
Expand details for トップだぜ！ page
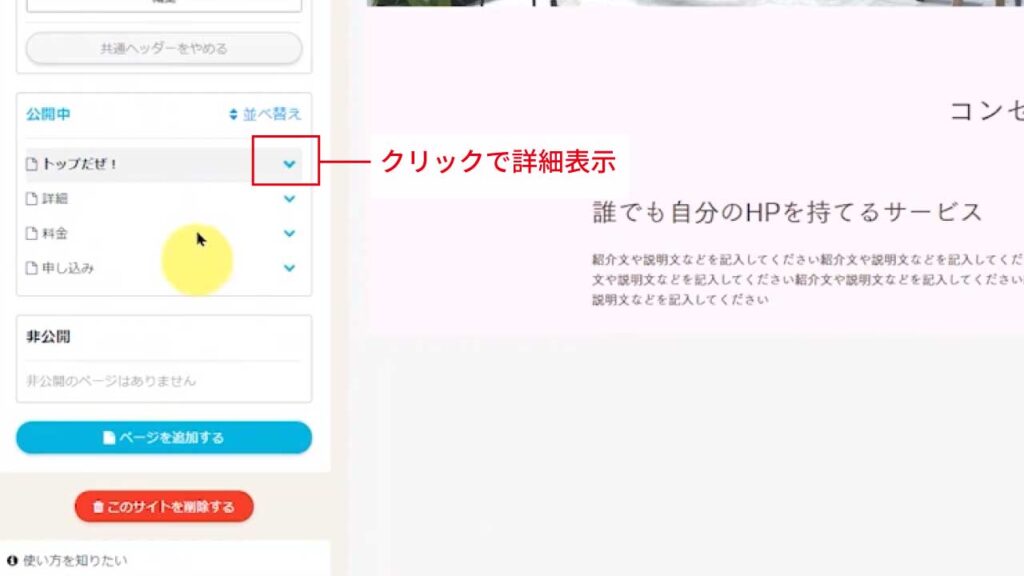pos(289,164)
